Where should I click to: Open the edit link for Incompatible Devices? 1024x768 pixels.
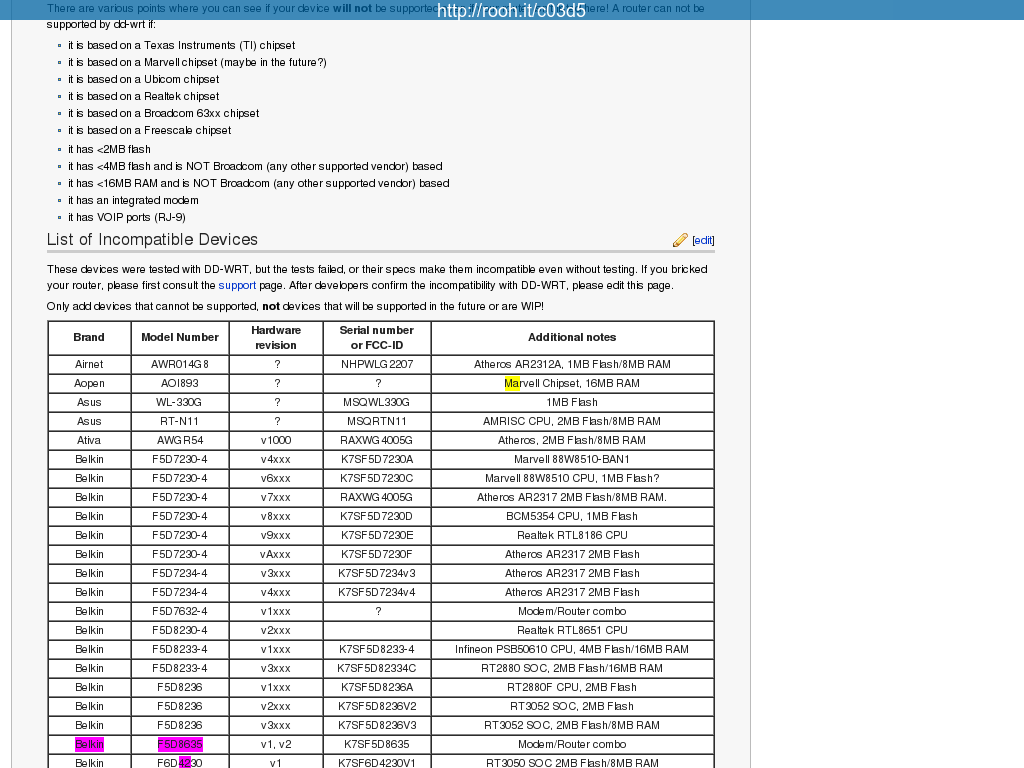point(703,240)
